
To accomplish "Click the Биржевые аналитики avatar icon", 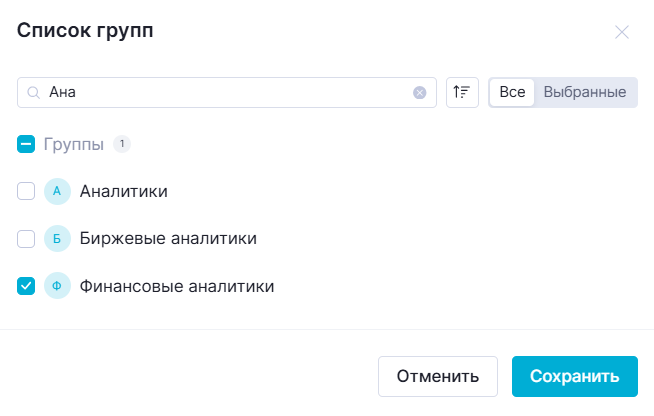I will point(57,239).
